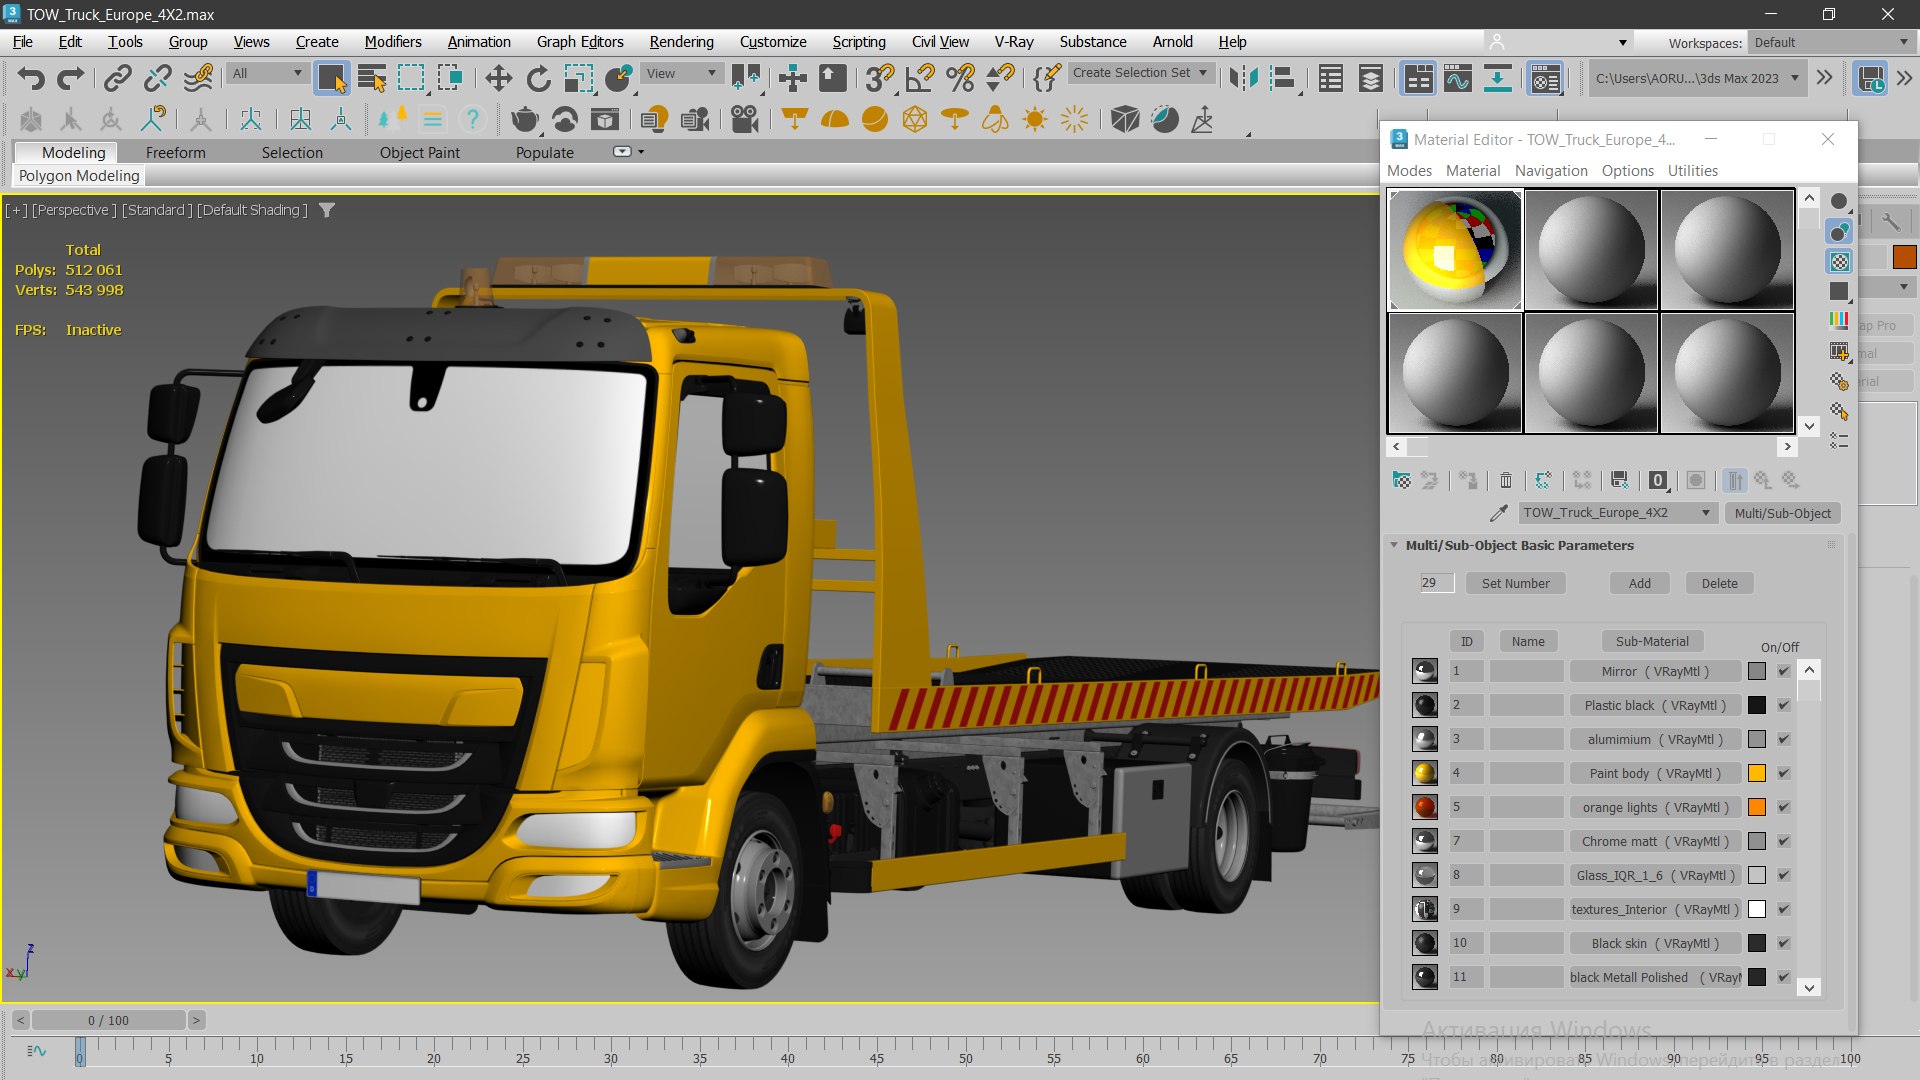The height and width of the screenshot is (1080, 1920).
Task: Toggle the sample Background checker icon
Action: click(x=1839, y=262)
